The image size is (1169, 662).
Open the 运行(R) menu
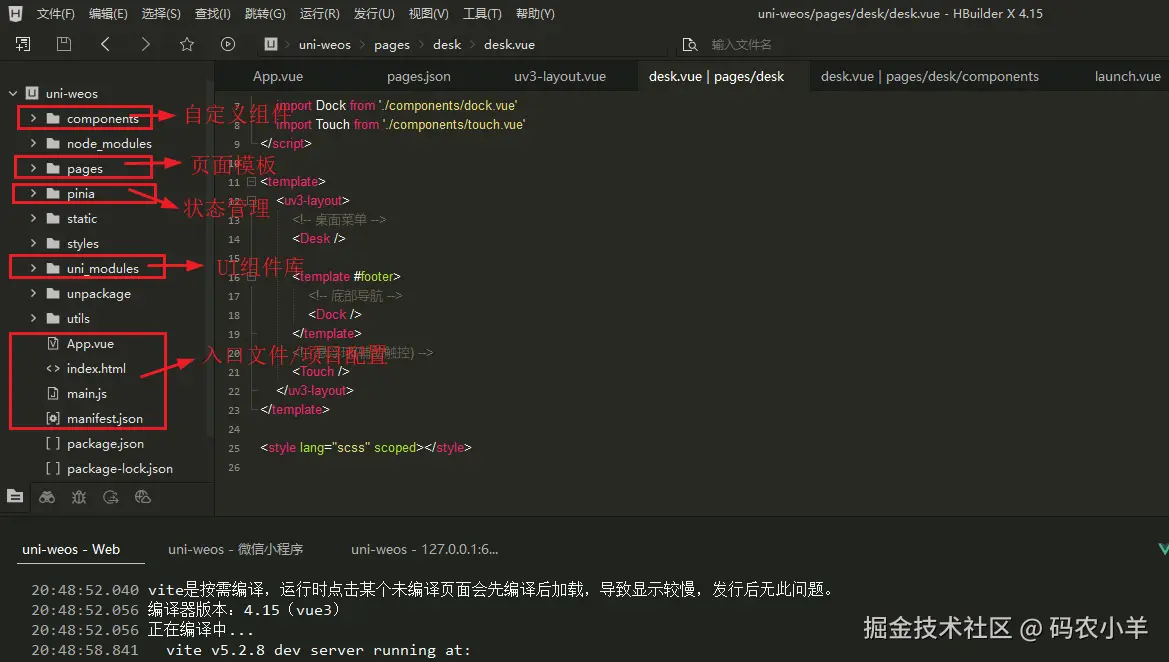319,13
